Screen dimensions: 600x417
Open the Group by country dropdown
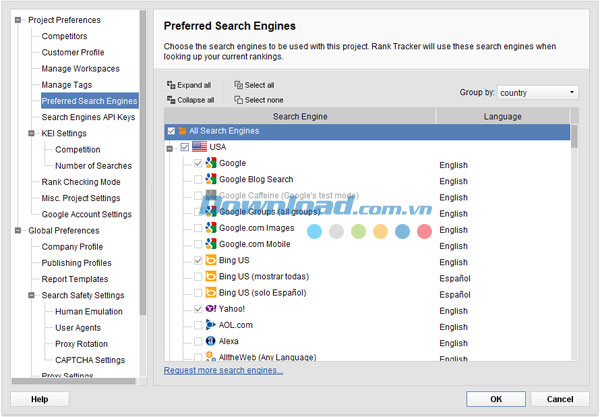[x=537, y=93]
